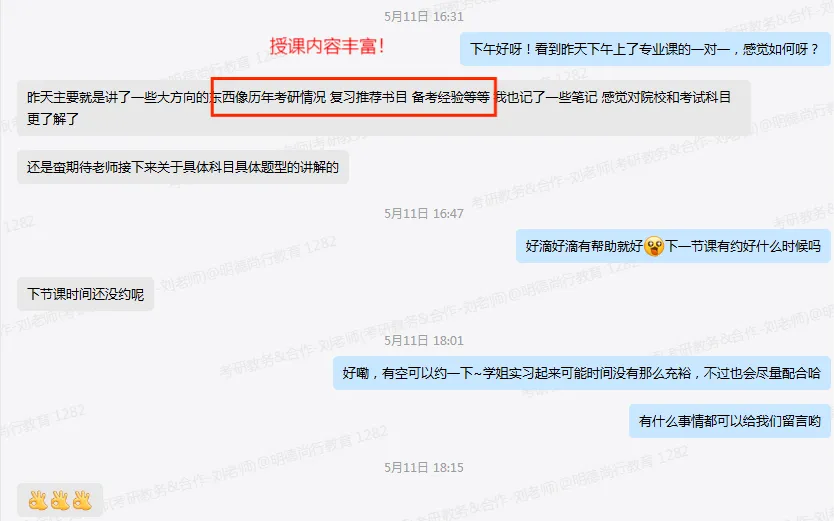Select the message starting 好嘞，有空可以约一下
Screen dimensions: 834x521
(581, 373)
